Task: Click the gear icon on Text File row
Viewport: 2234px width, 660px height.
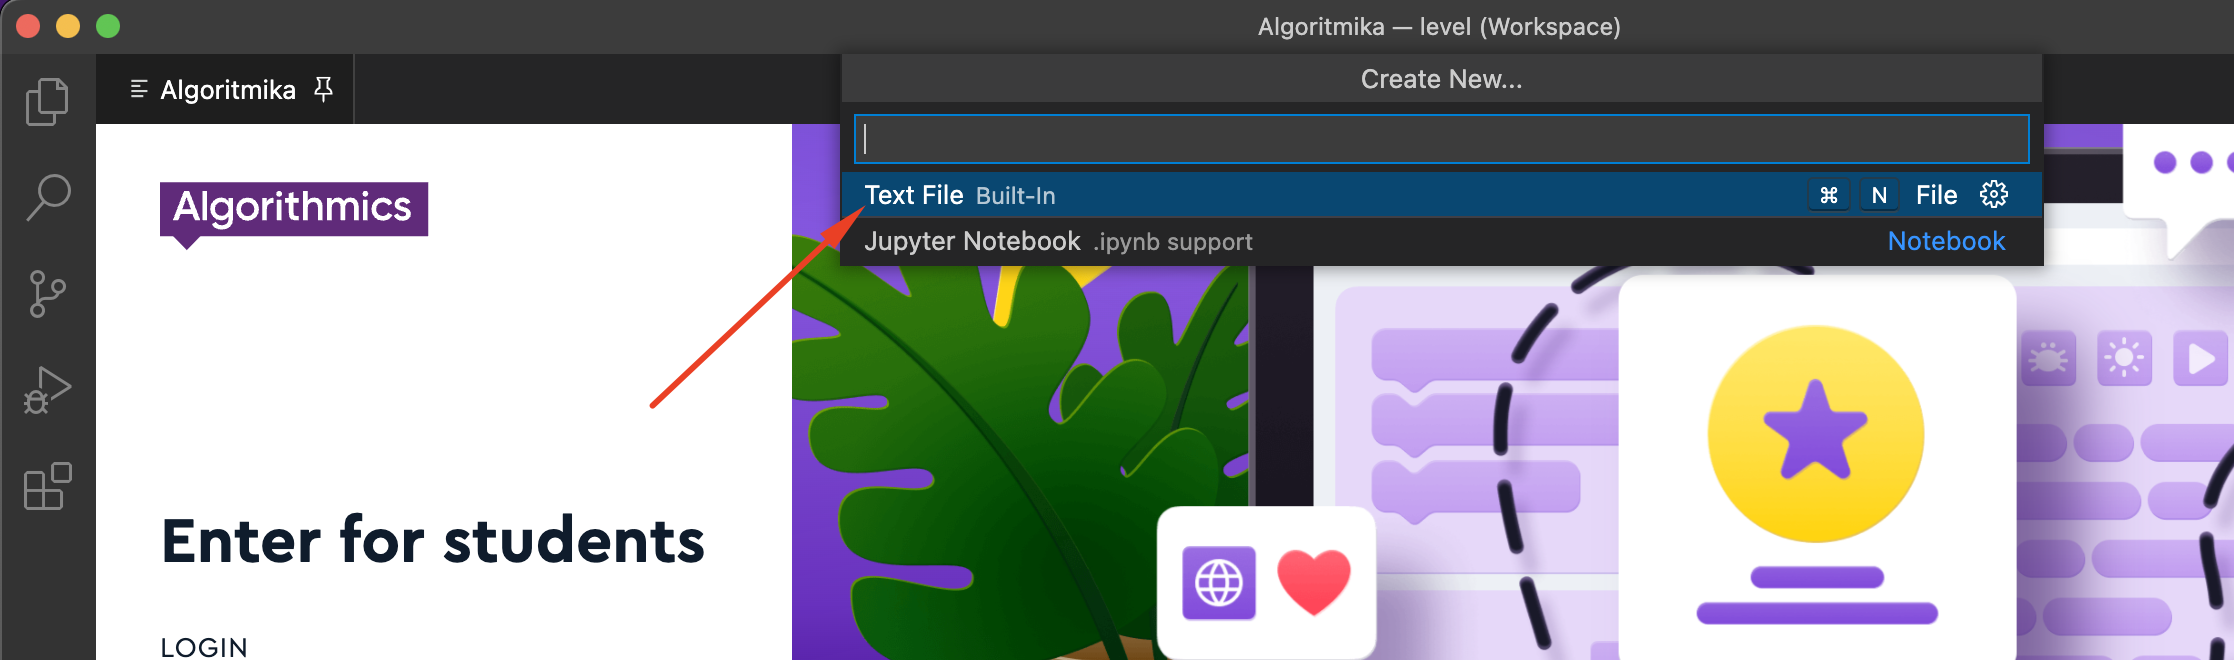Action: (x=1993, y=195)
